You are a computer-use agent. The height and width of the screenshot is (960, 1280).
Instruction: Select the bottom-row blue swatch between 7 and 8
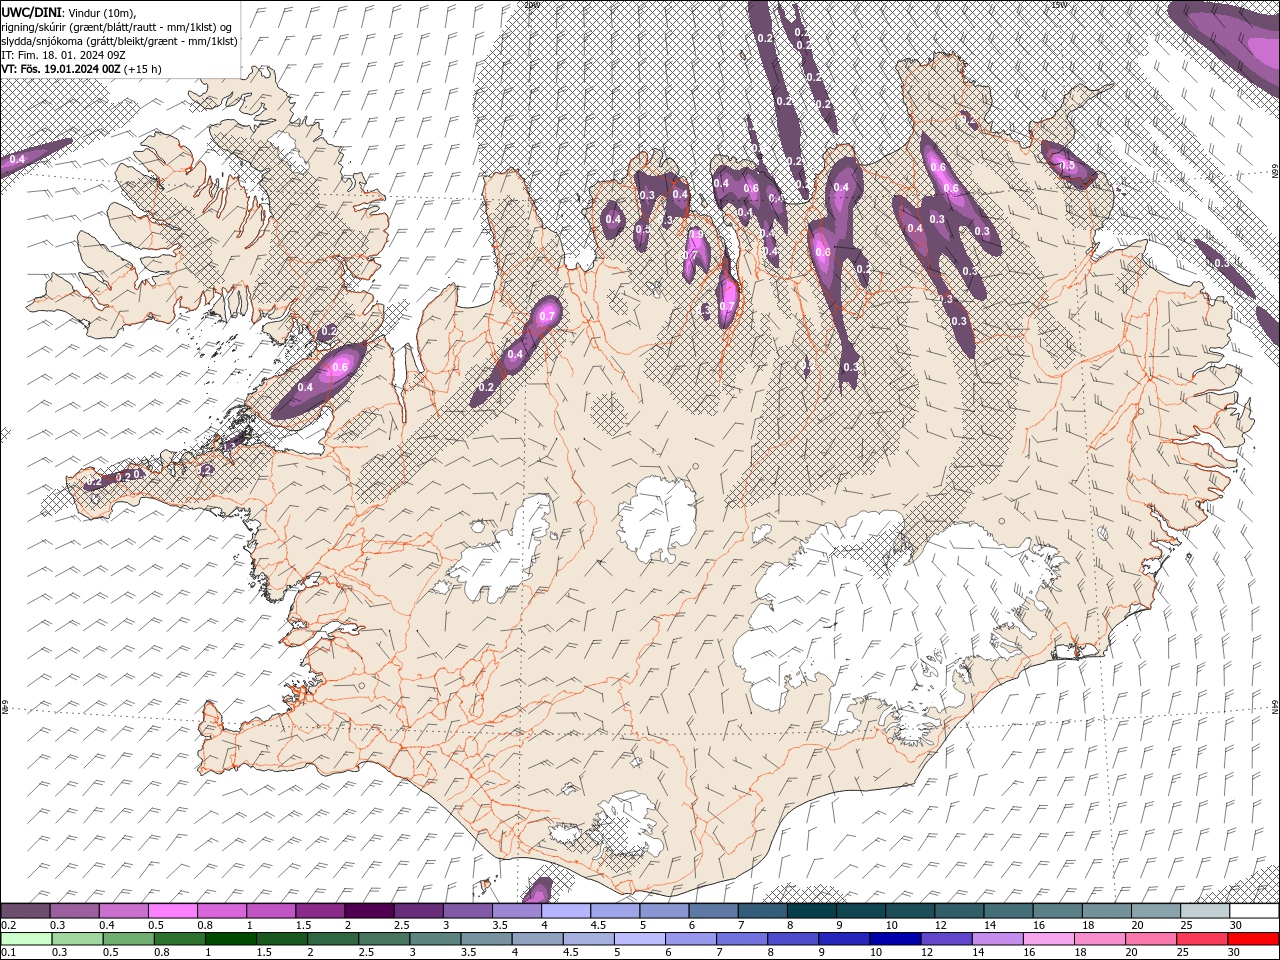(x=742, y=939)
